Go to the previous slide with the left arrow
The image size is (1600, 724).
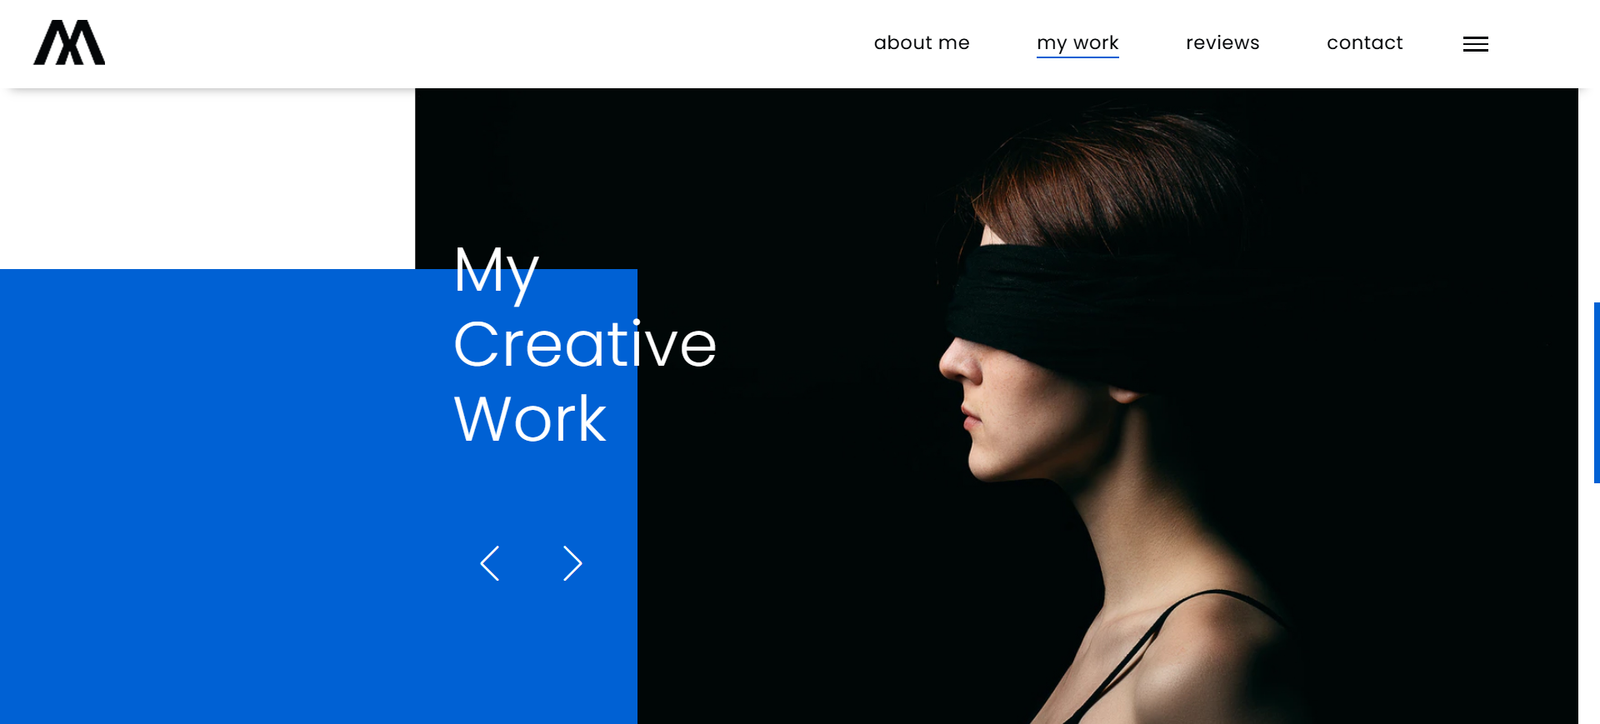click(x=489, y=563)
